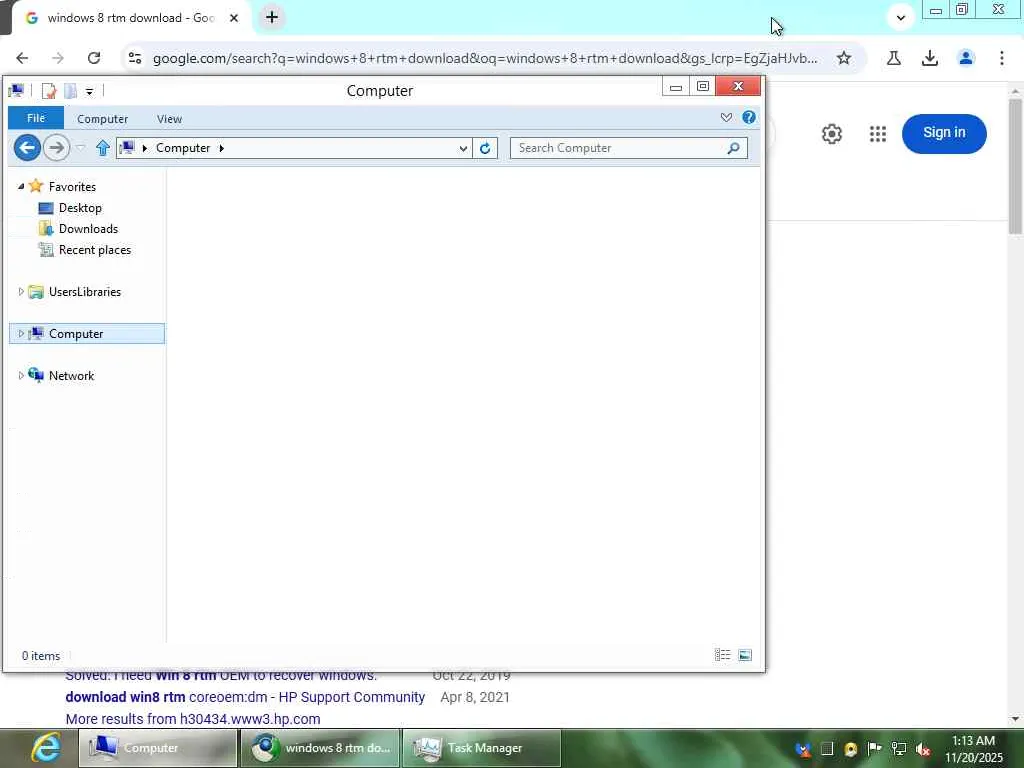Expand the arrow after Computer breadcrumb

pyautogui.click(x=221, y=148)
